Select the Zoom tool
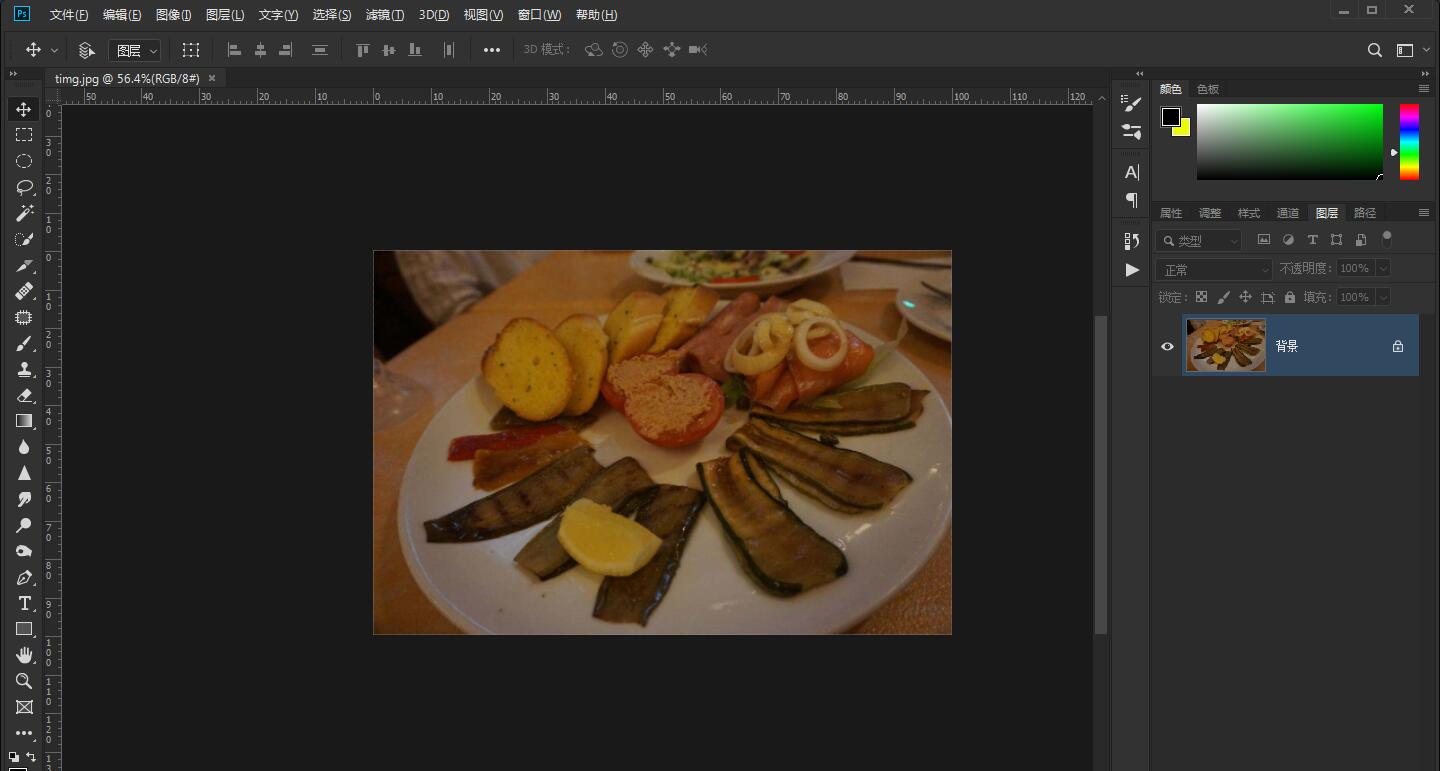 (24, 681)
